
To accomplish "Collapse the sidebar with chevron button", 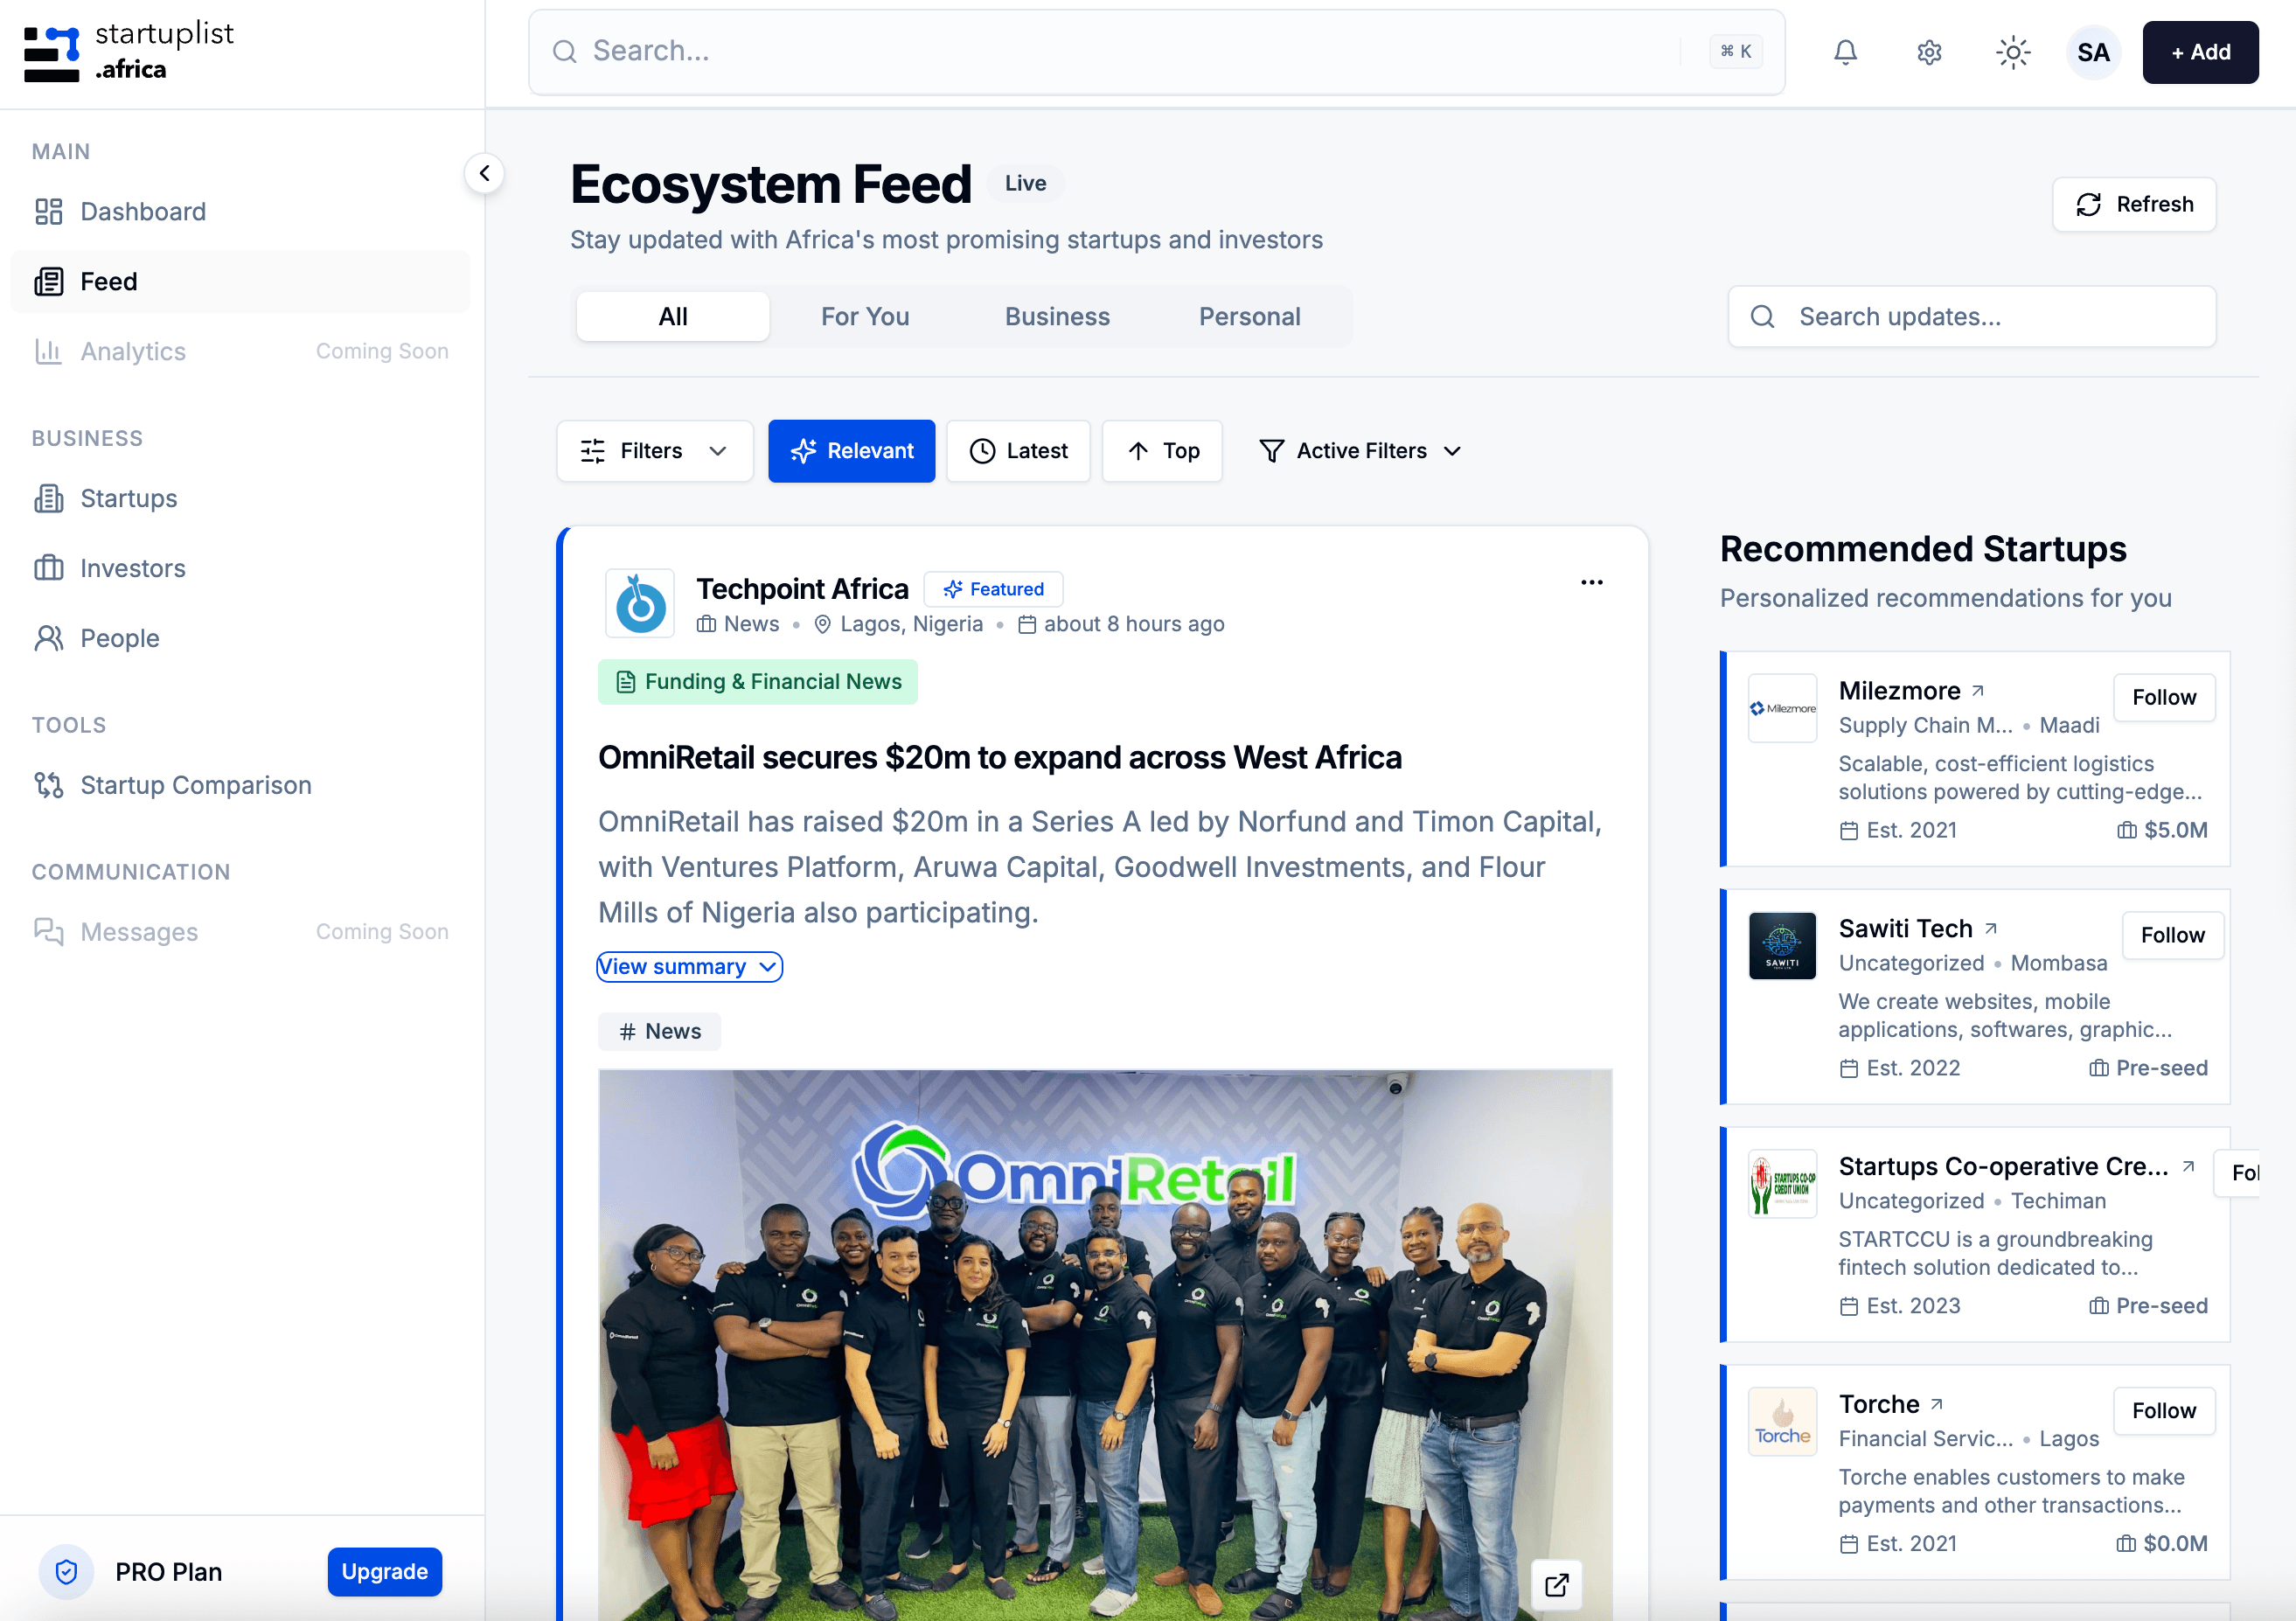I will 484,173.
